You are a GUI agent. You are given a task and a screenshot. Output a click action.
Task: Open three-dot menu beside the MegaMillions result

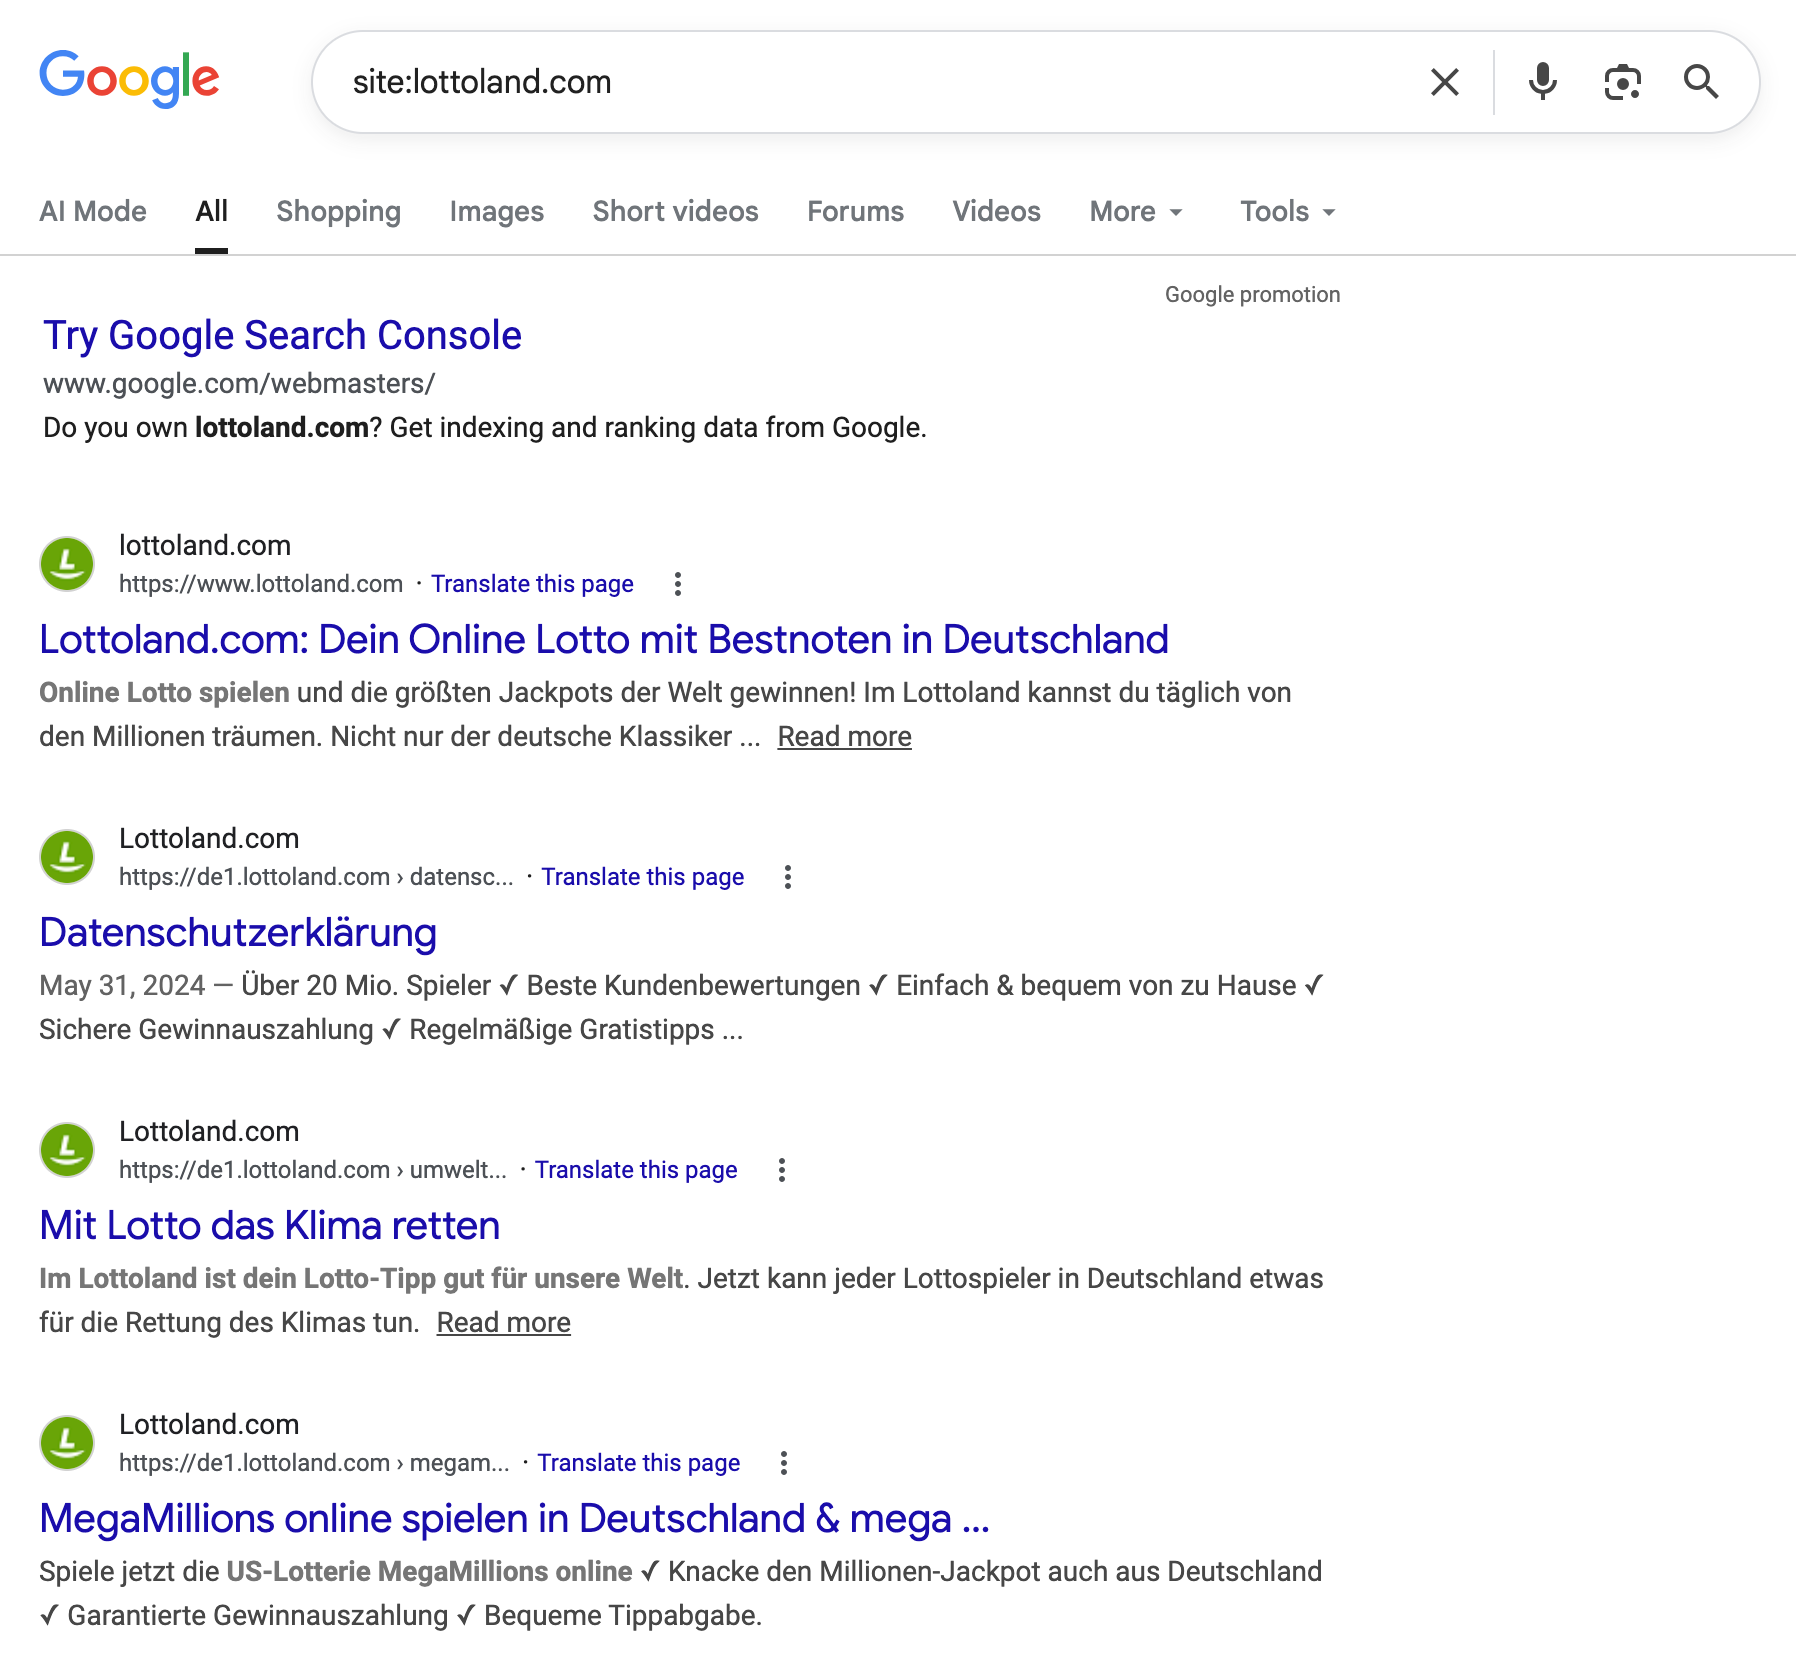[784, 1463]
